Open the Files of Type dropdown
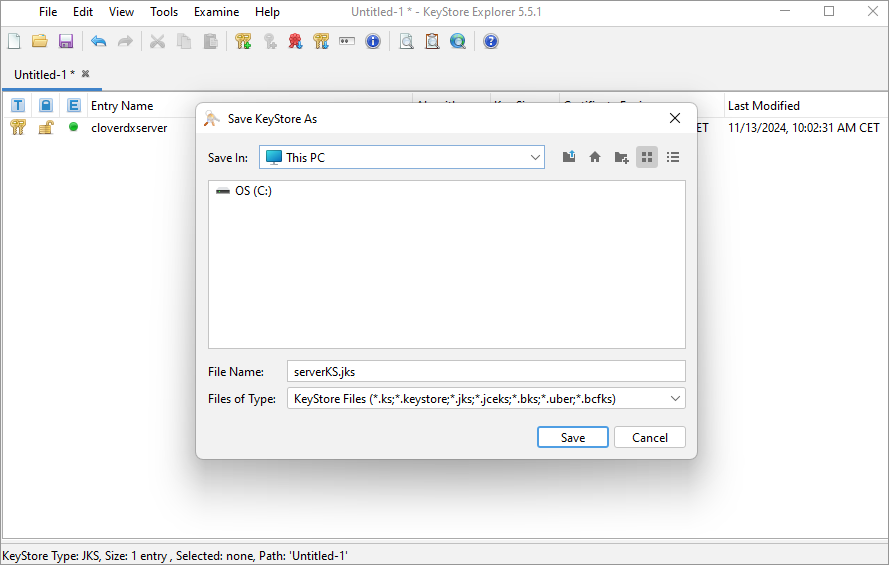Image resolution: width=889 pixels, height=565 pixels. pyautogui.click(x=676, y=398)
